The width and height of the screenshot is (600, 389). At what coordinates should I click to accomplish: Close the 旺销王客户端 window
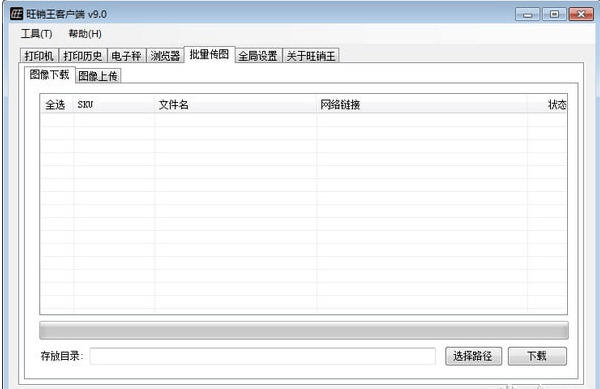click(x=581, y=15)
